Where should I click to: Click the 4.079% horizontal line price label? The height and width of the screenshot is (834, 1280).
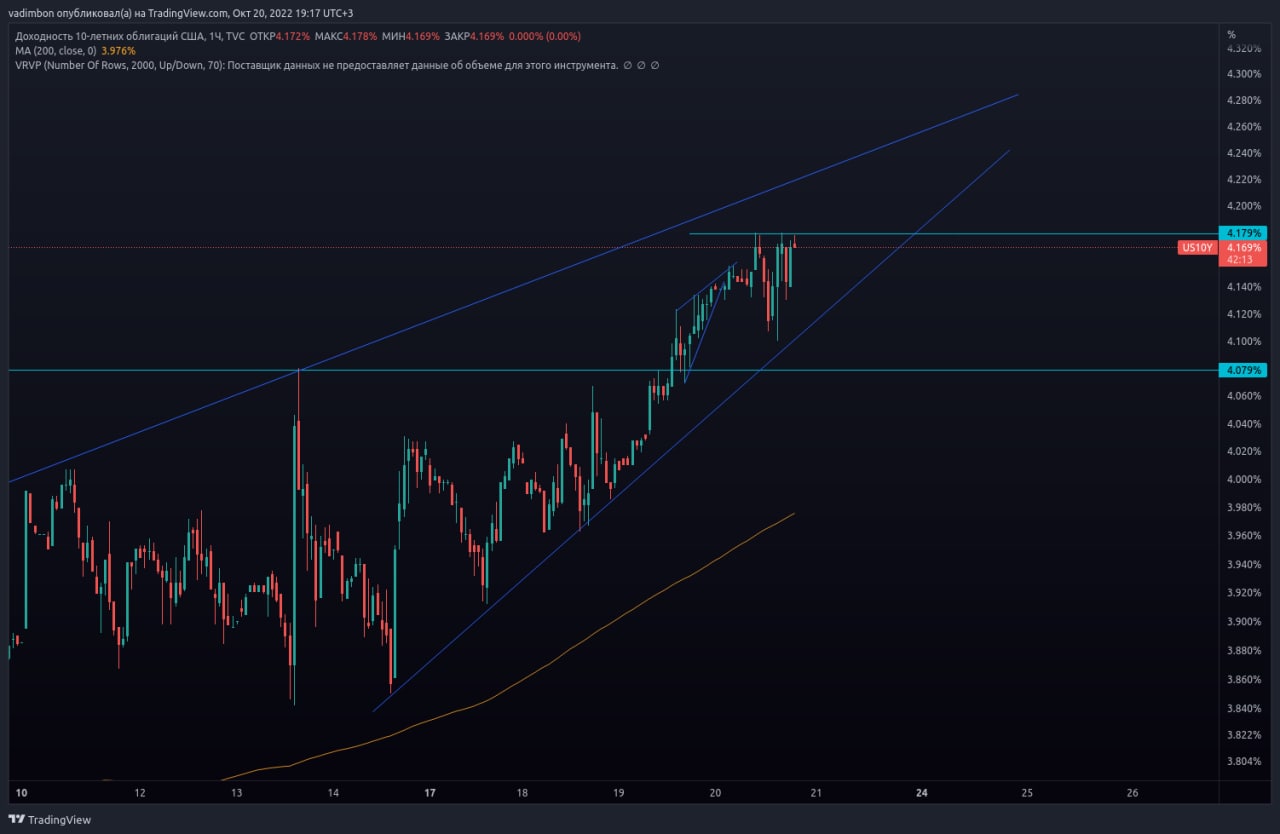point(1244,370)
